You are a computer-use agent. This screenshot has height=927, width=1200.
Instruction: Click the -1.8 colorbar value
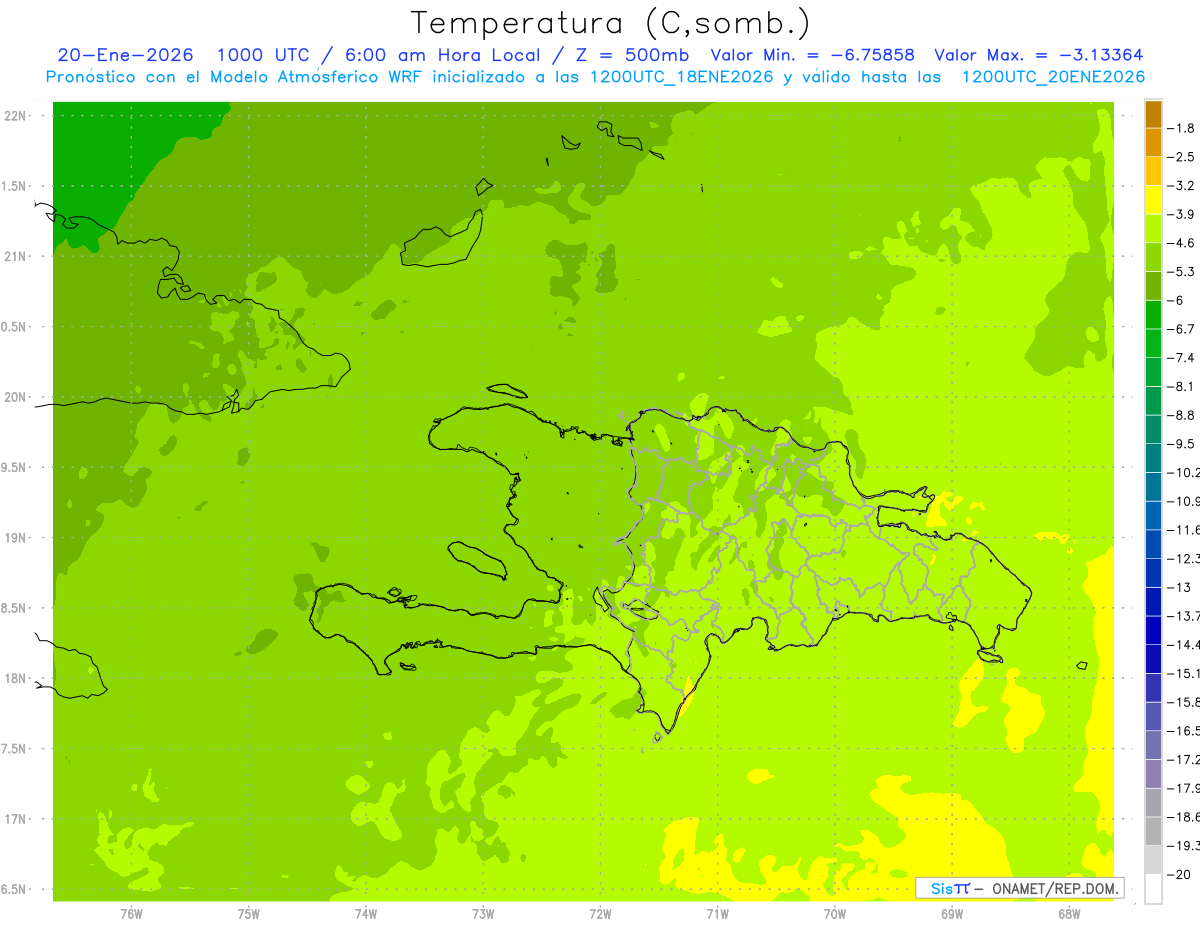coord(1182,128)
